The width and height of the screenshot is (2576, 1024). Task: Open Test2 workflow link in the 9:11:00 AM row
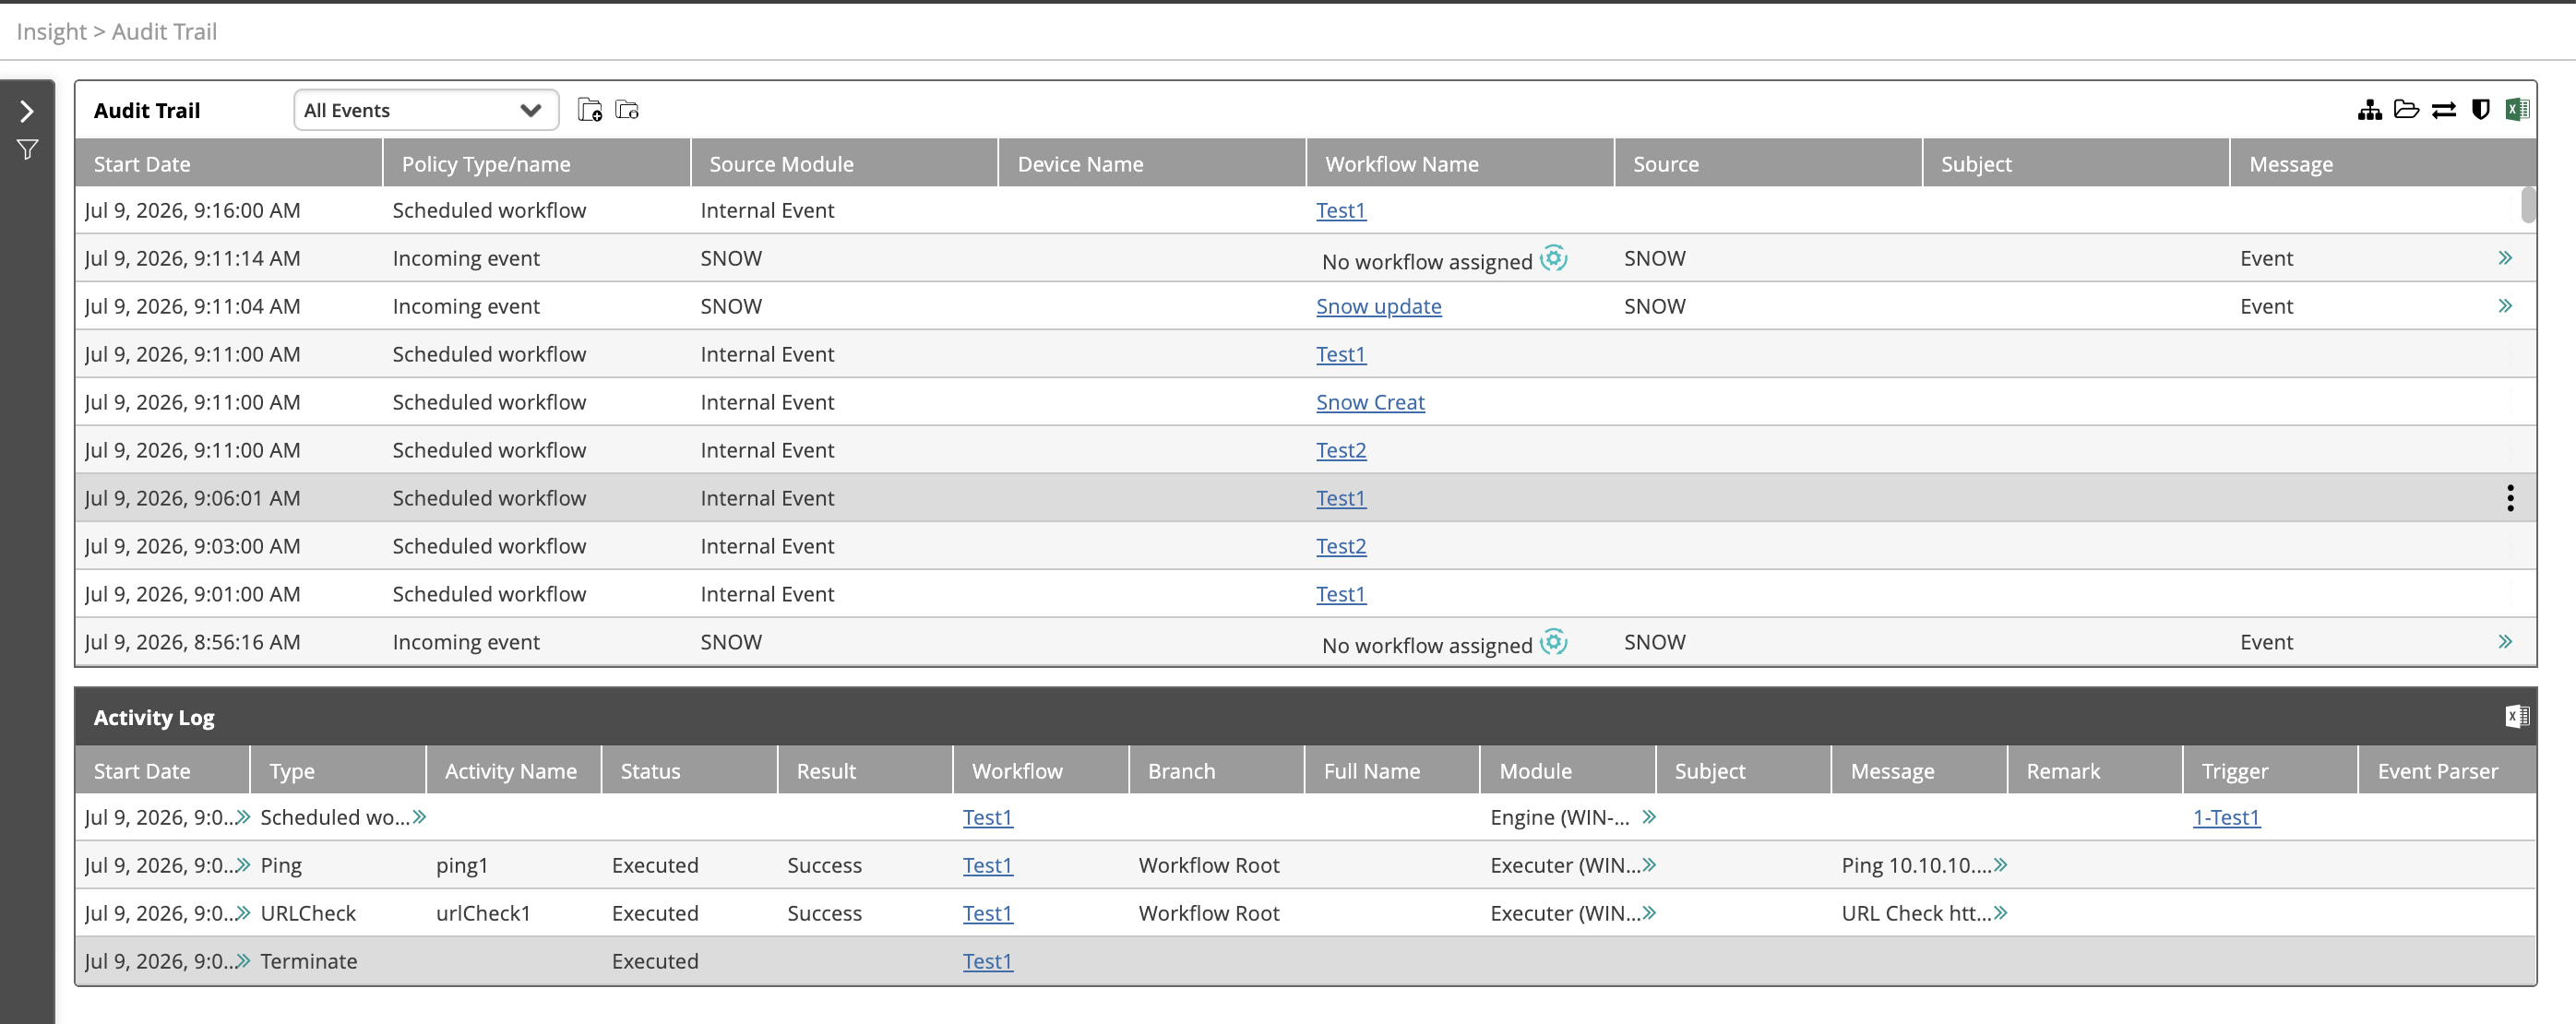(1340, 451)
